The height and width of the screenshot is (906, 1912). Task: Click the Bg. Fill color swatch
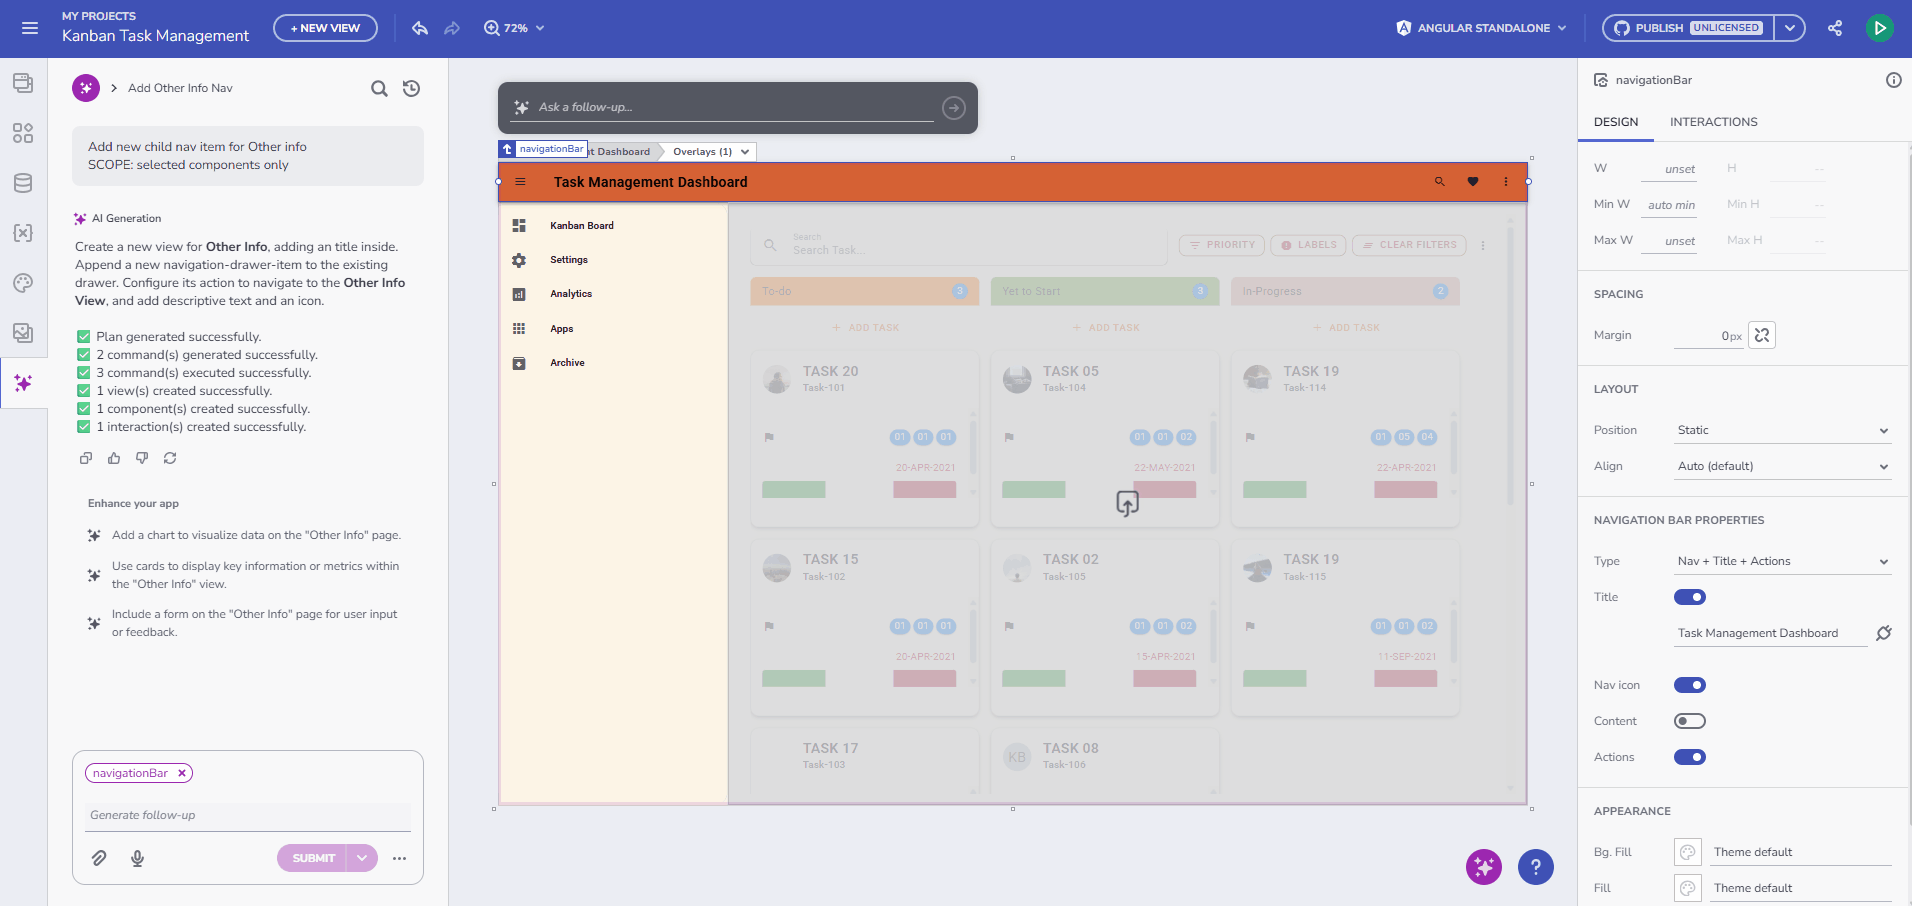click(1687, 851)
